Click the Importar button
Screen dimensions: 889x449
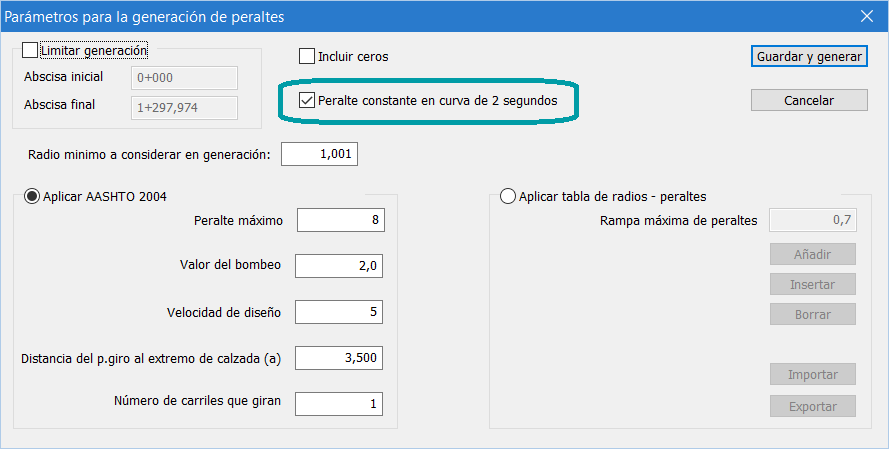click(x=812, y=375)
